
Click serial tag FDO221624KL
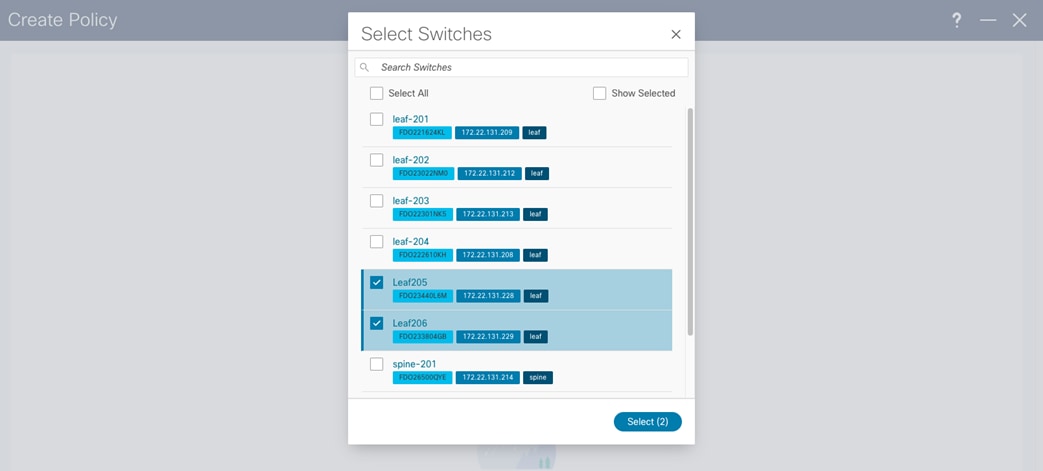(422, 132)
